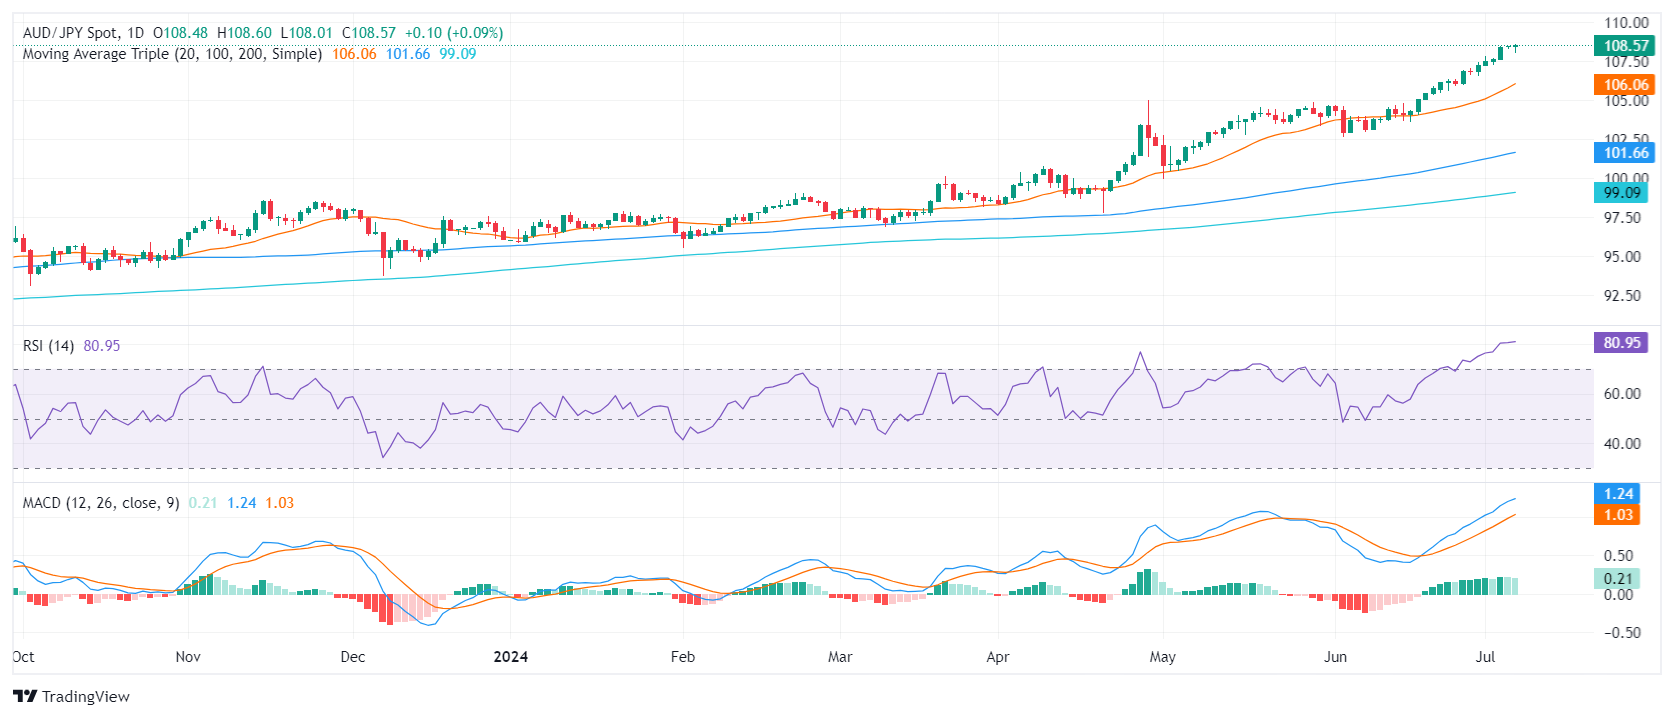Click the May label on time axis
This screenshot has height=718, width=1674.
pyautogui.click(x=1162, y=657)
